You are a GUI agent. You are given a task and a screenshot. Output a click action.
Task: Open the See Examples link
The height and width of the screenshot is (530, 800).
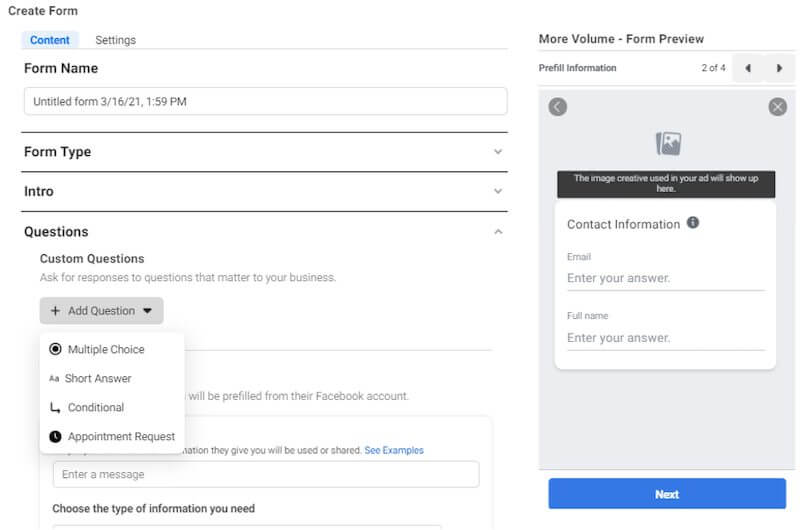coord(393,451)
